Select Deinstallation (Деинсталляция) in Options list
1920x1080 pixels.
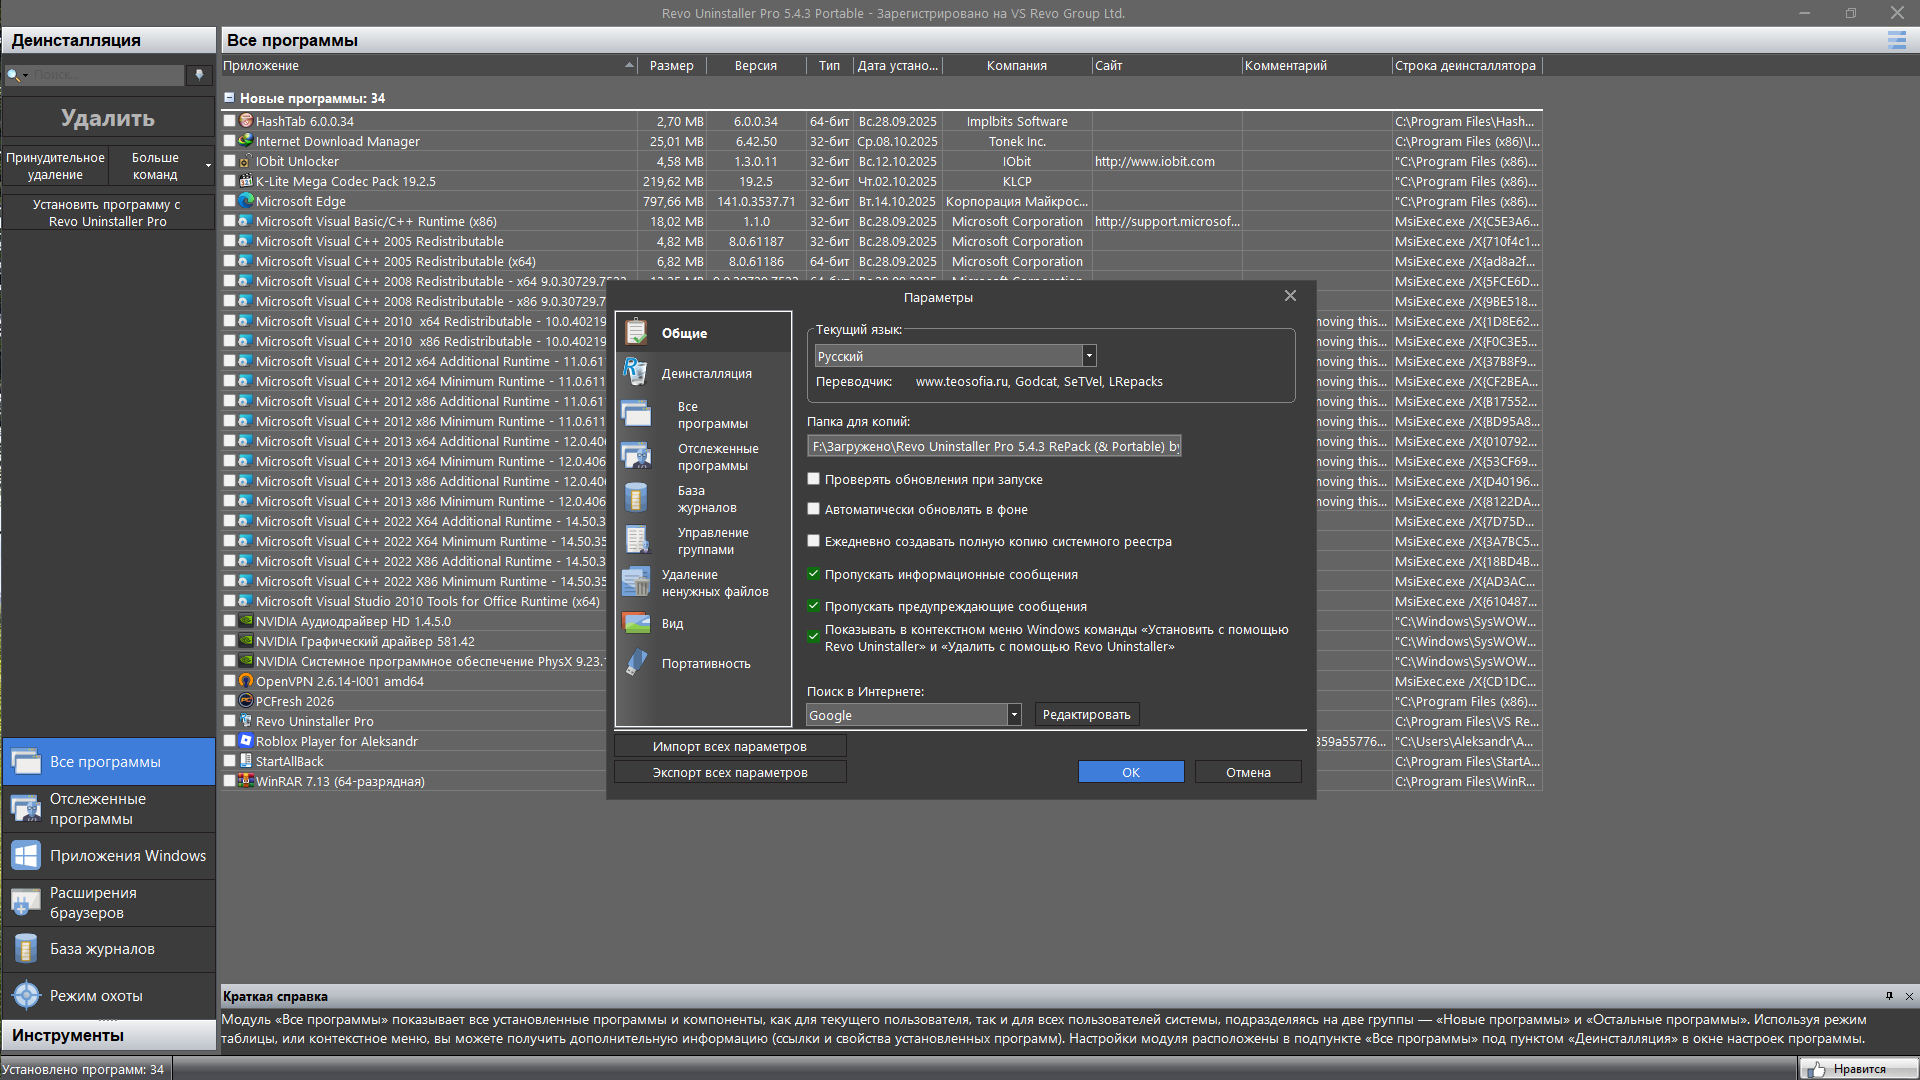706,373
